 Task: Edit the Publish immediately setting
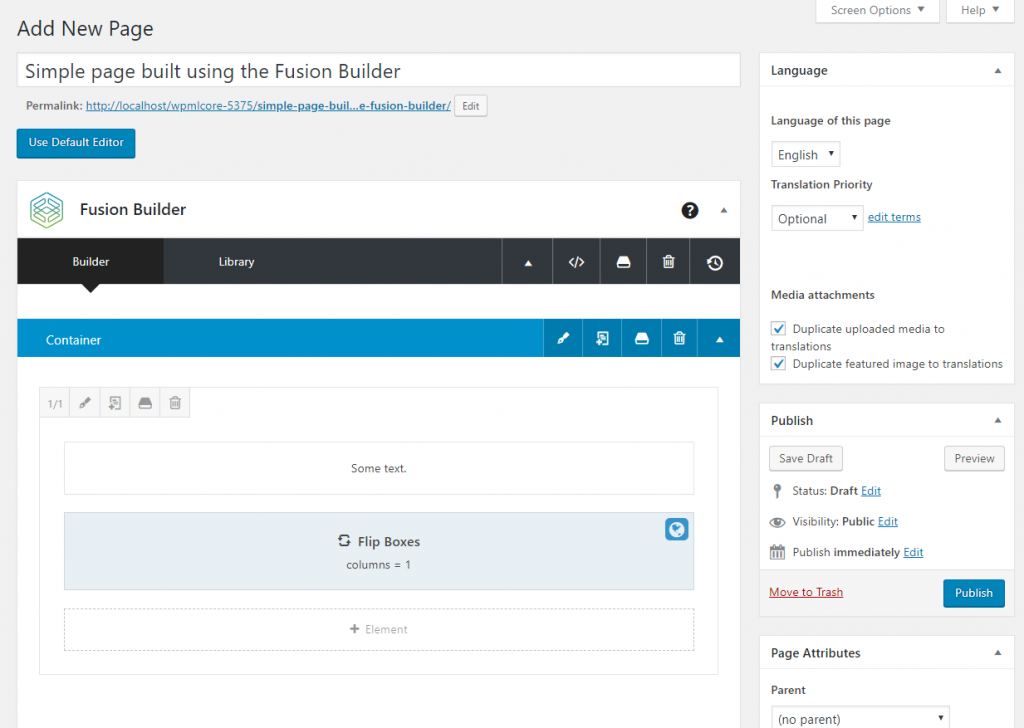tap(913, 552)
